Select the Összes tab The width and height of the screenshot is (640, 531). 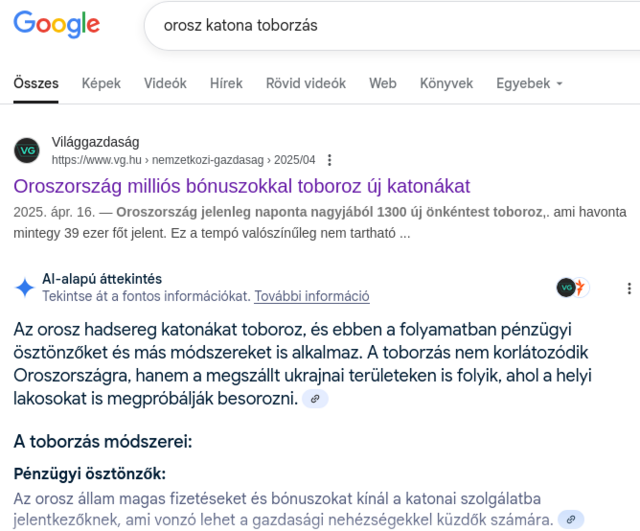tap(36, 83)
